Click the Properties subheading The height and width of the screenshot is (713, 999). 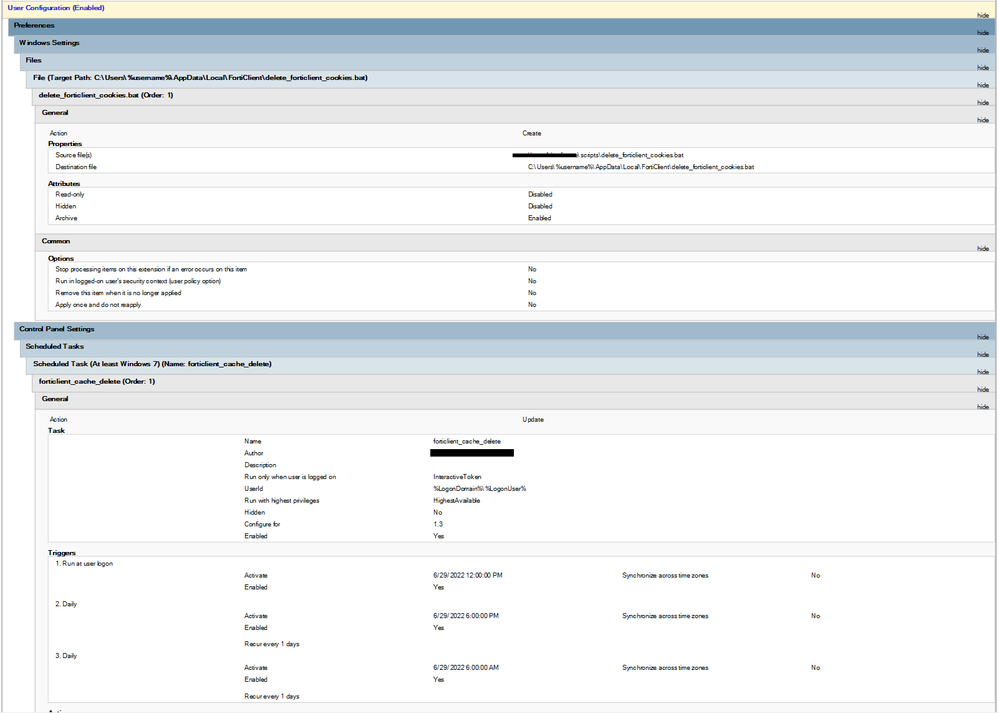65,144
